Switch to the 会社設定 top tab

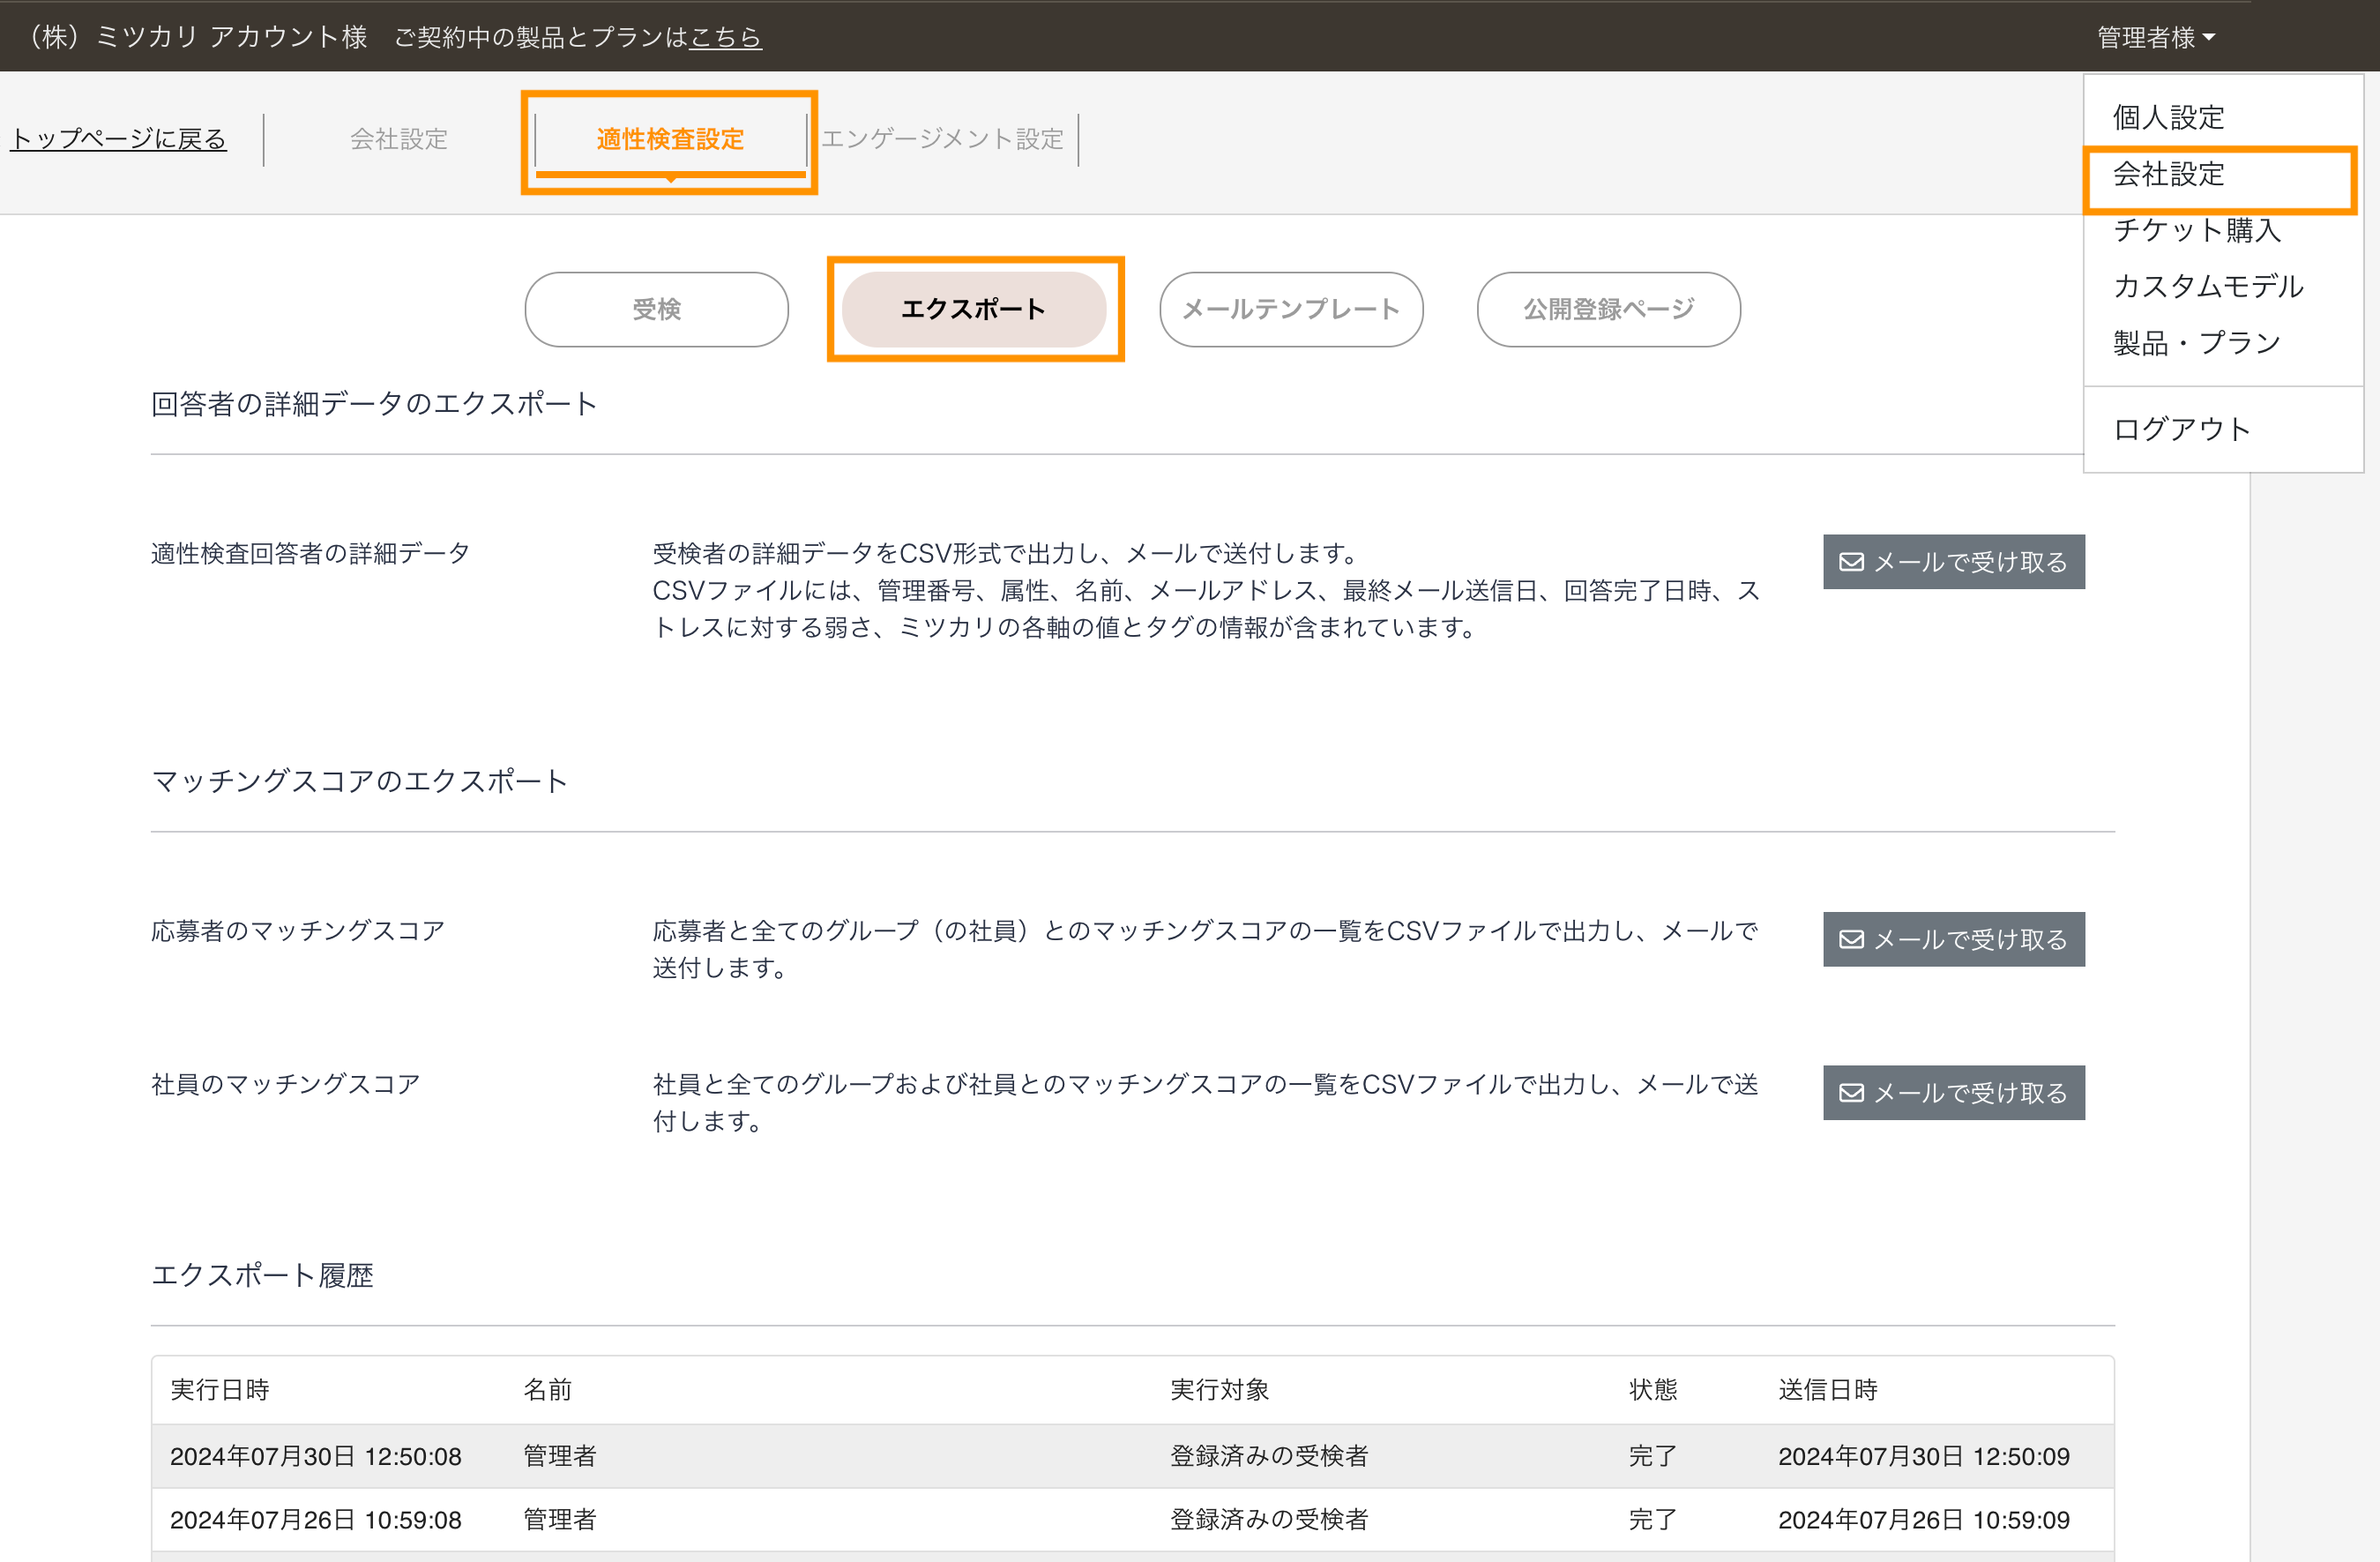pos(398,138)
